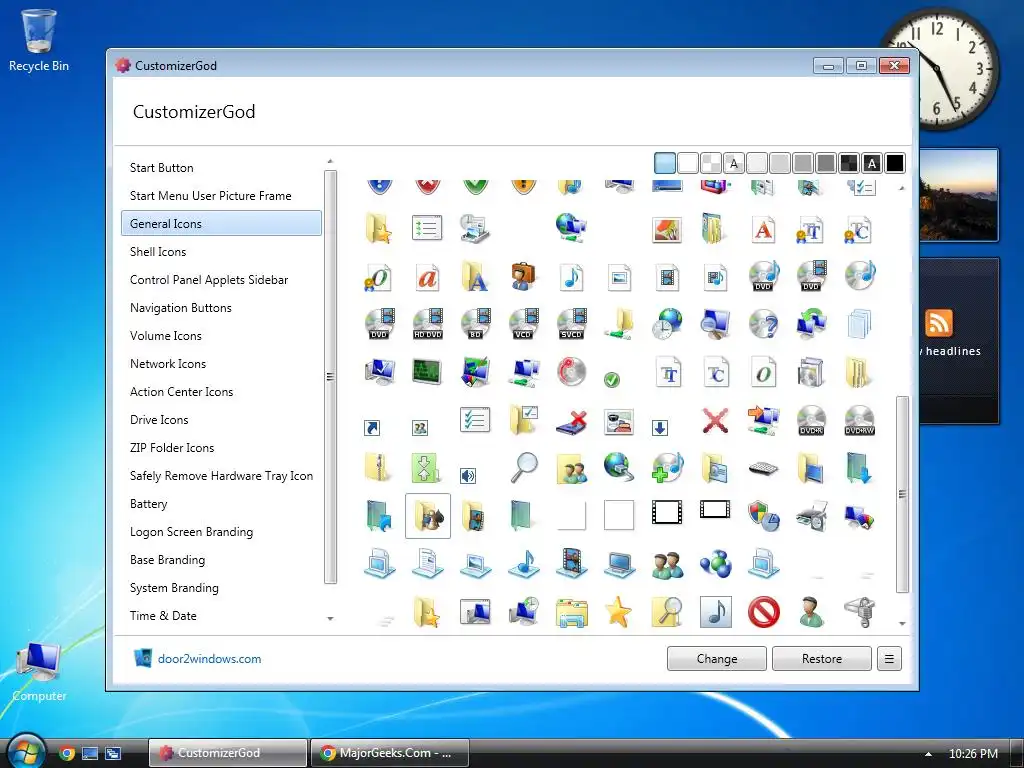Select the silver padlock icon
The height and width of the screenshot is (768, 1024).
click(859, 612)
